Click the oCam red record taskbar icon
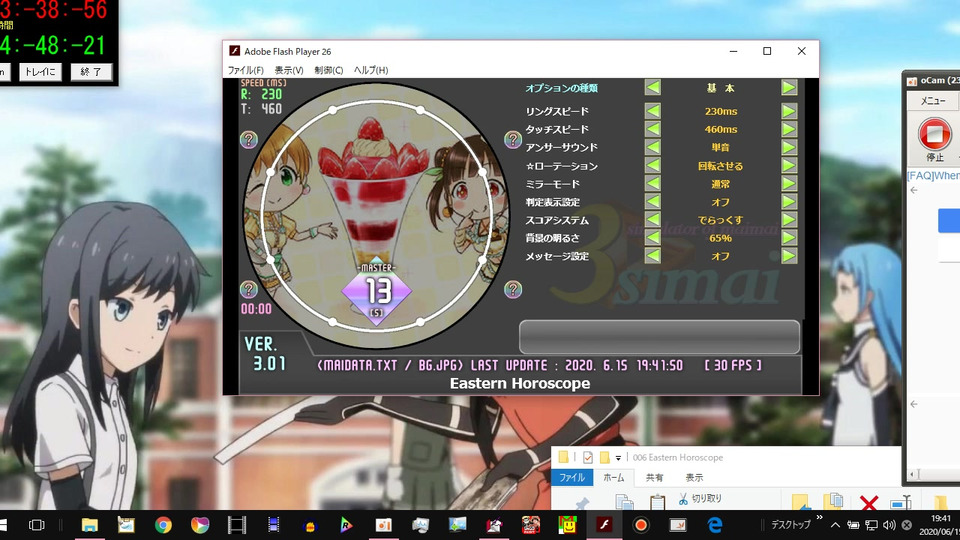This screenshot has width=960, height=540. (x=641, y=525)
